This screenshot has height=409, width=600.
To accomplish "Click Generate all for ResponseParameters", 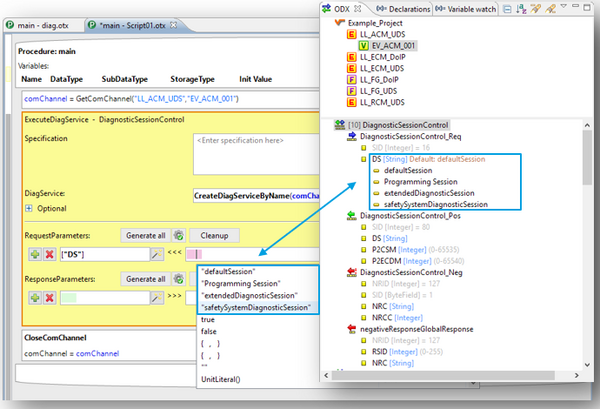I will 145,279.
